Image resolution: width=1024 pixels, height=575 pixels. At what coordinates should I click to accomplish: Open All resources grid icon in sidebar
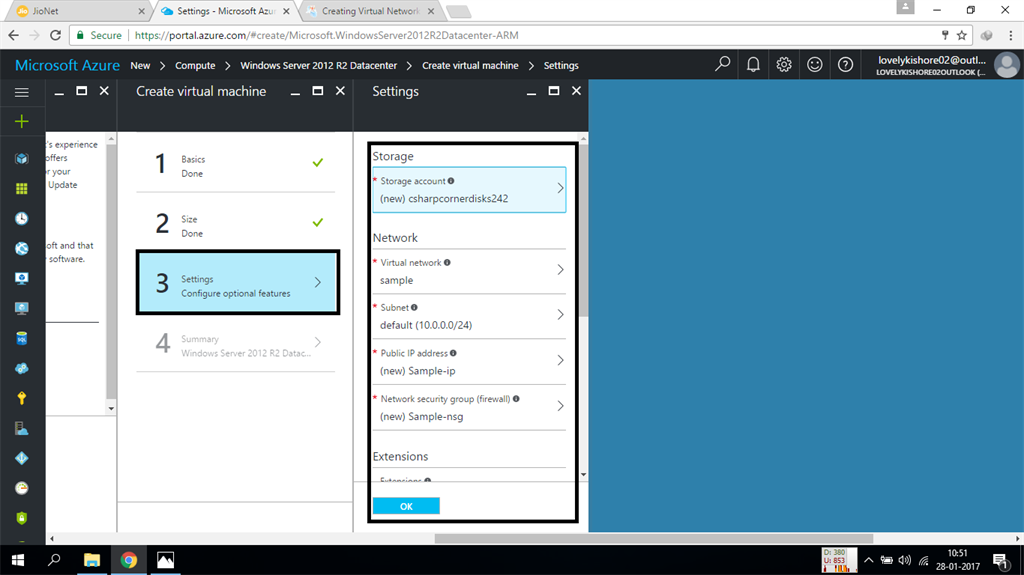pos(22,189)
